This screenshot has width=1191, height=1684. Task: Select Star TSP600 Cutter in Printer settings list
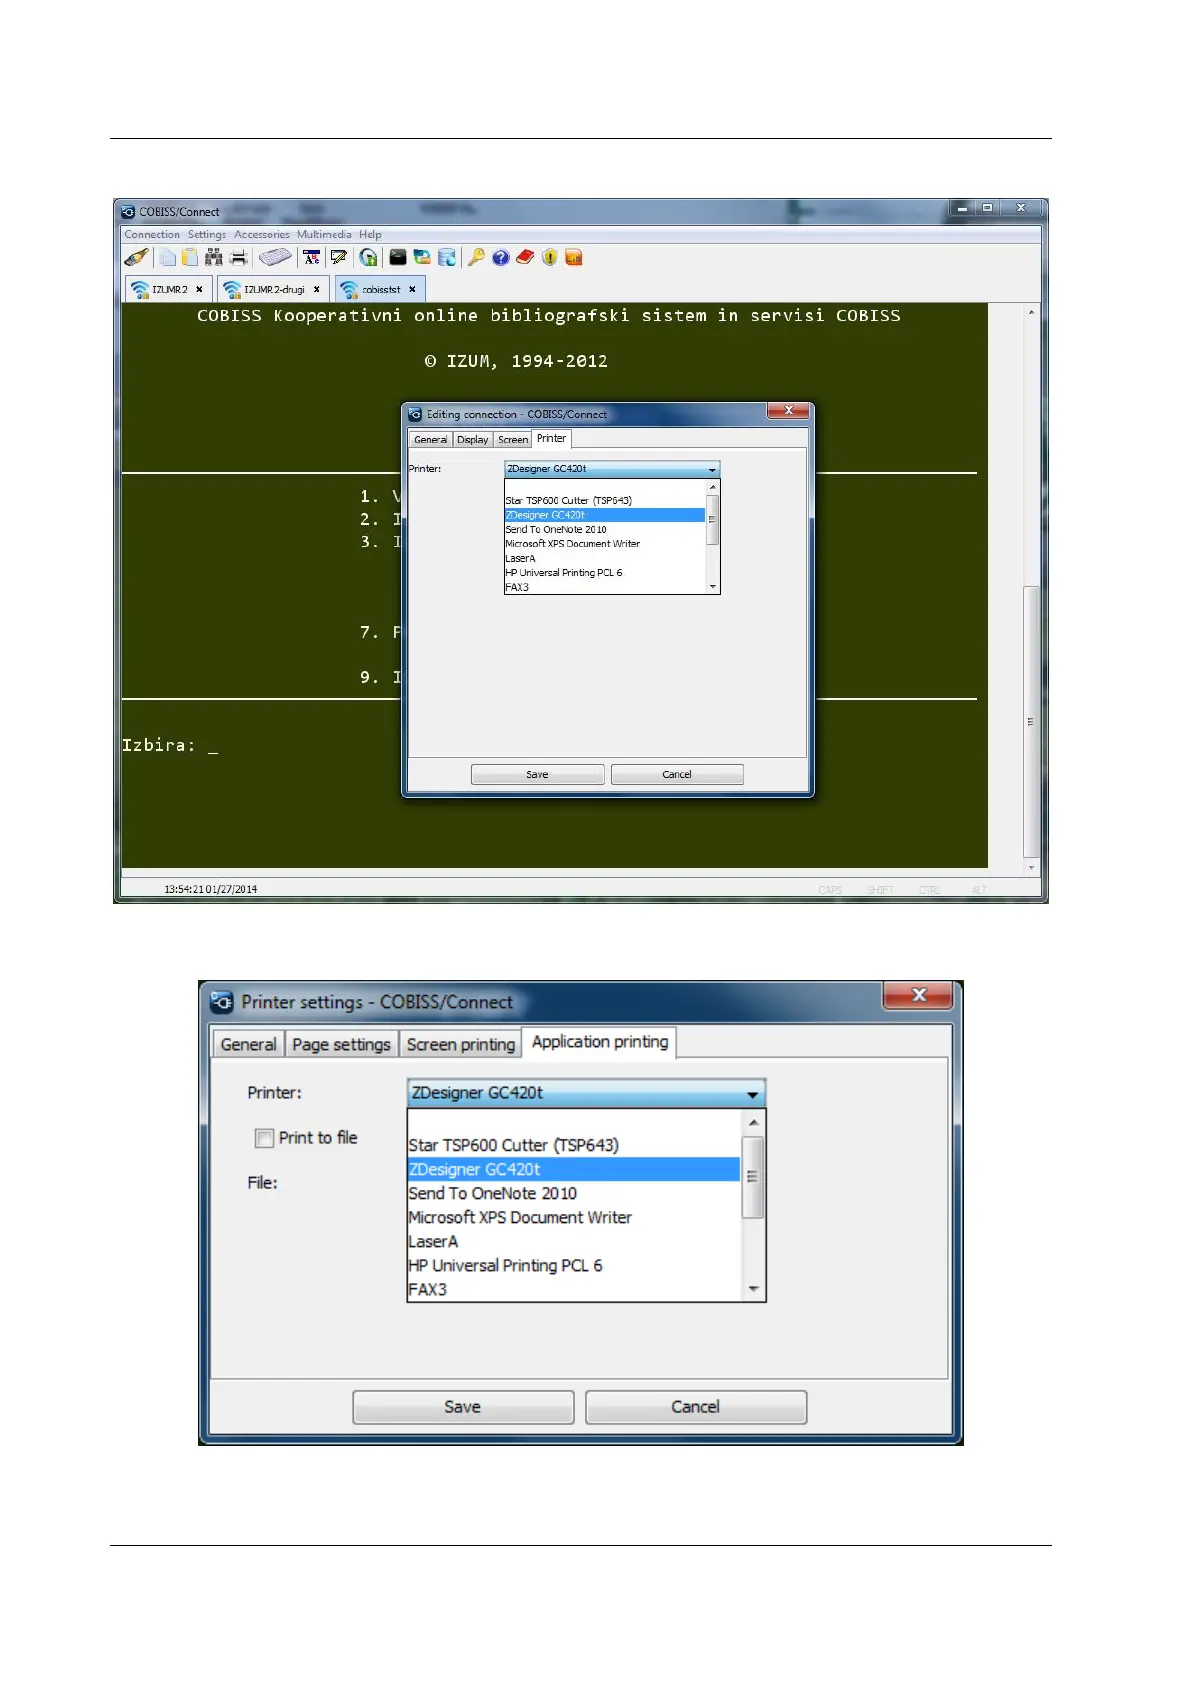573,1145
